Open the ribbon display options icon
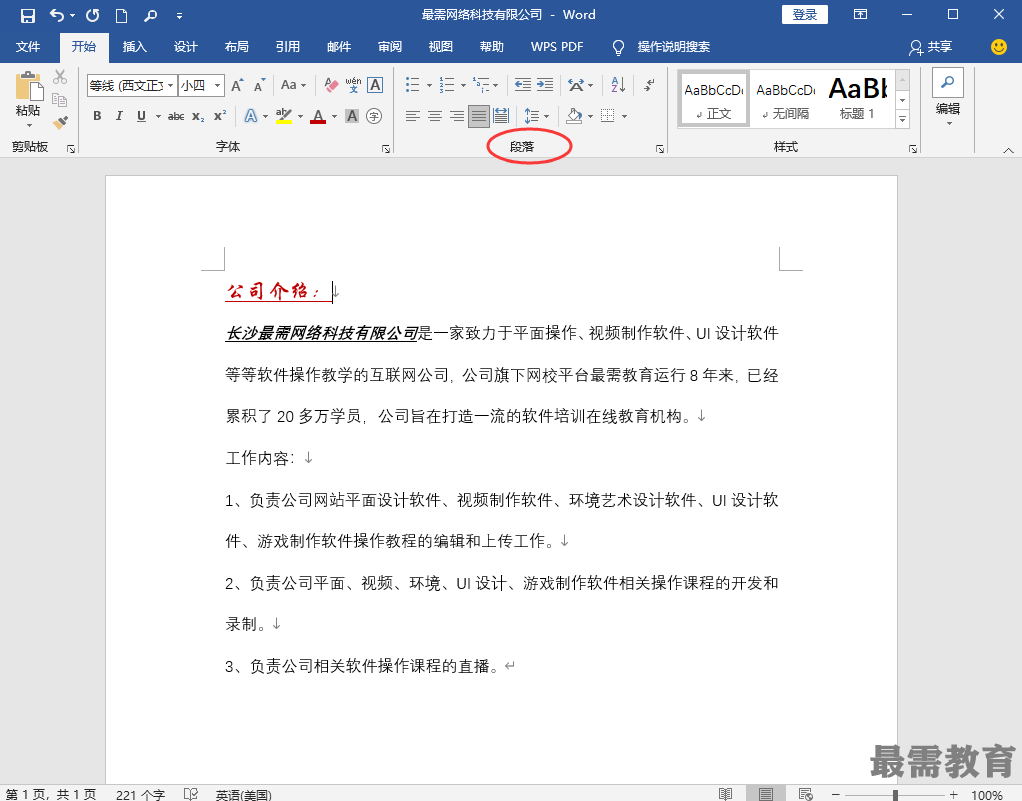 (860, 14)
